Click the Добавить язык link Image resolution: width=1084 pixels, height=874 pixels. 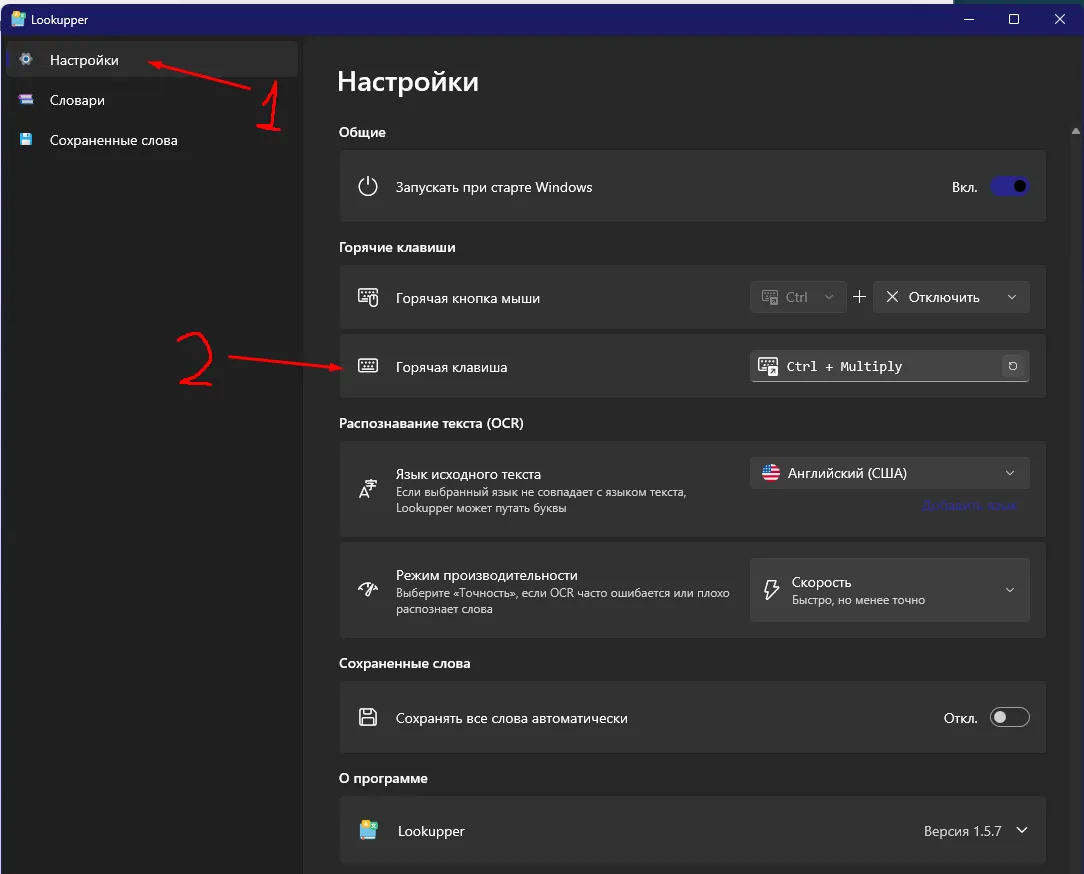pyautogui.click(x=970, y=506)
